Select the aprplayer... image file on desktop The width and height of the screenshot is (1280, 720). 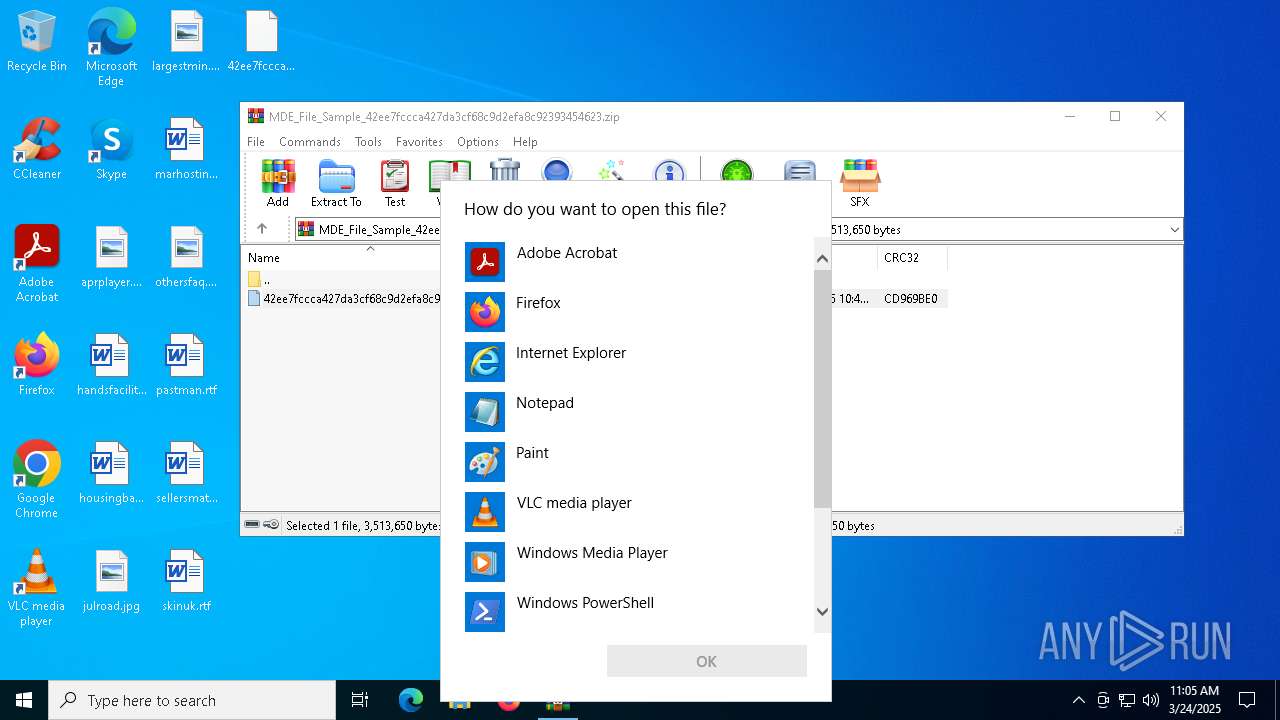point(111,257)
